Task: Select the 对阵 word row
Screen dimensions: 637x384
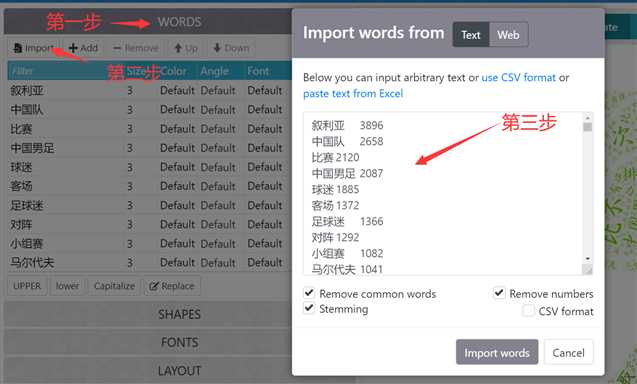Action: pyautogui.click(x=150, y=224)
